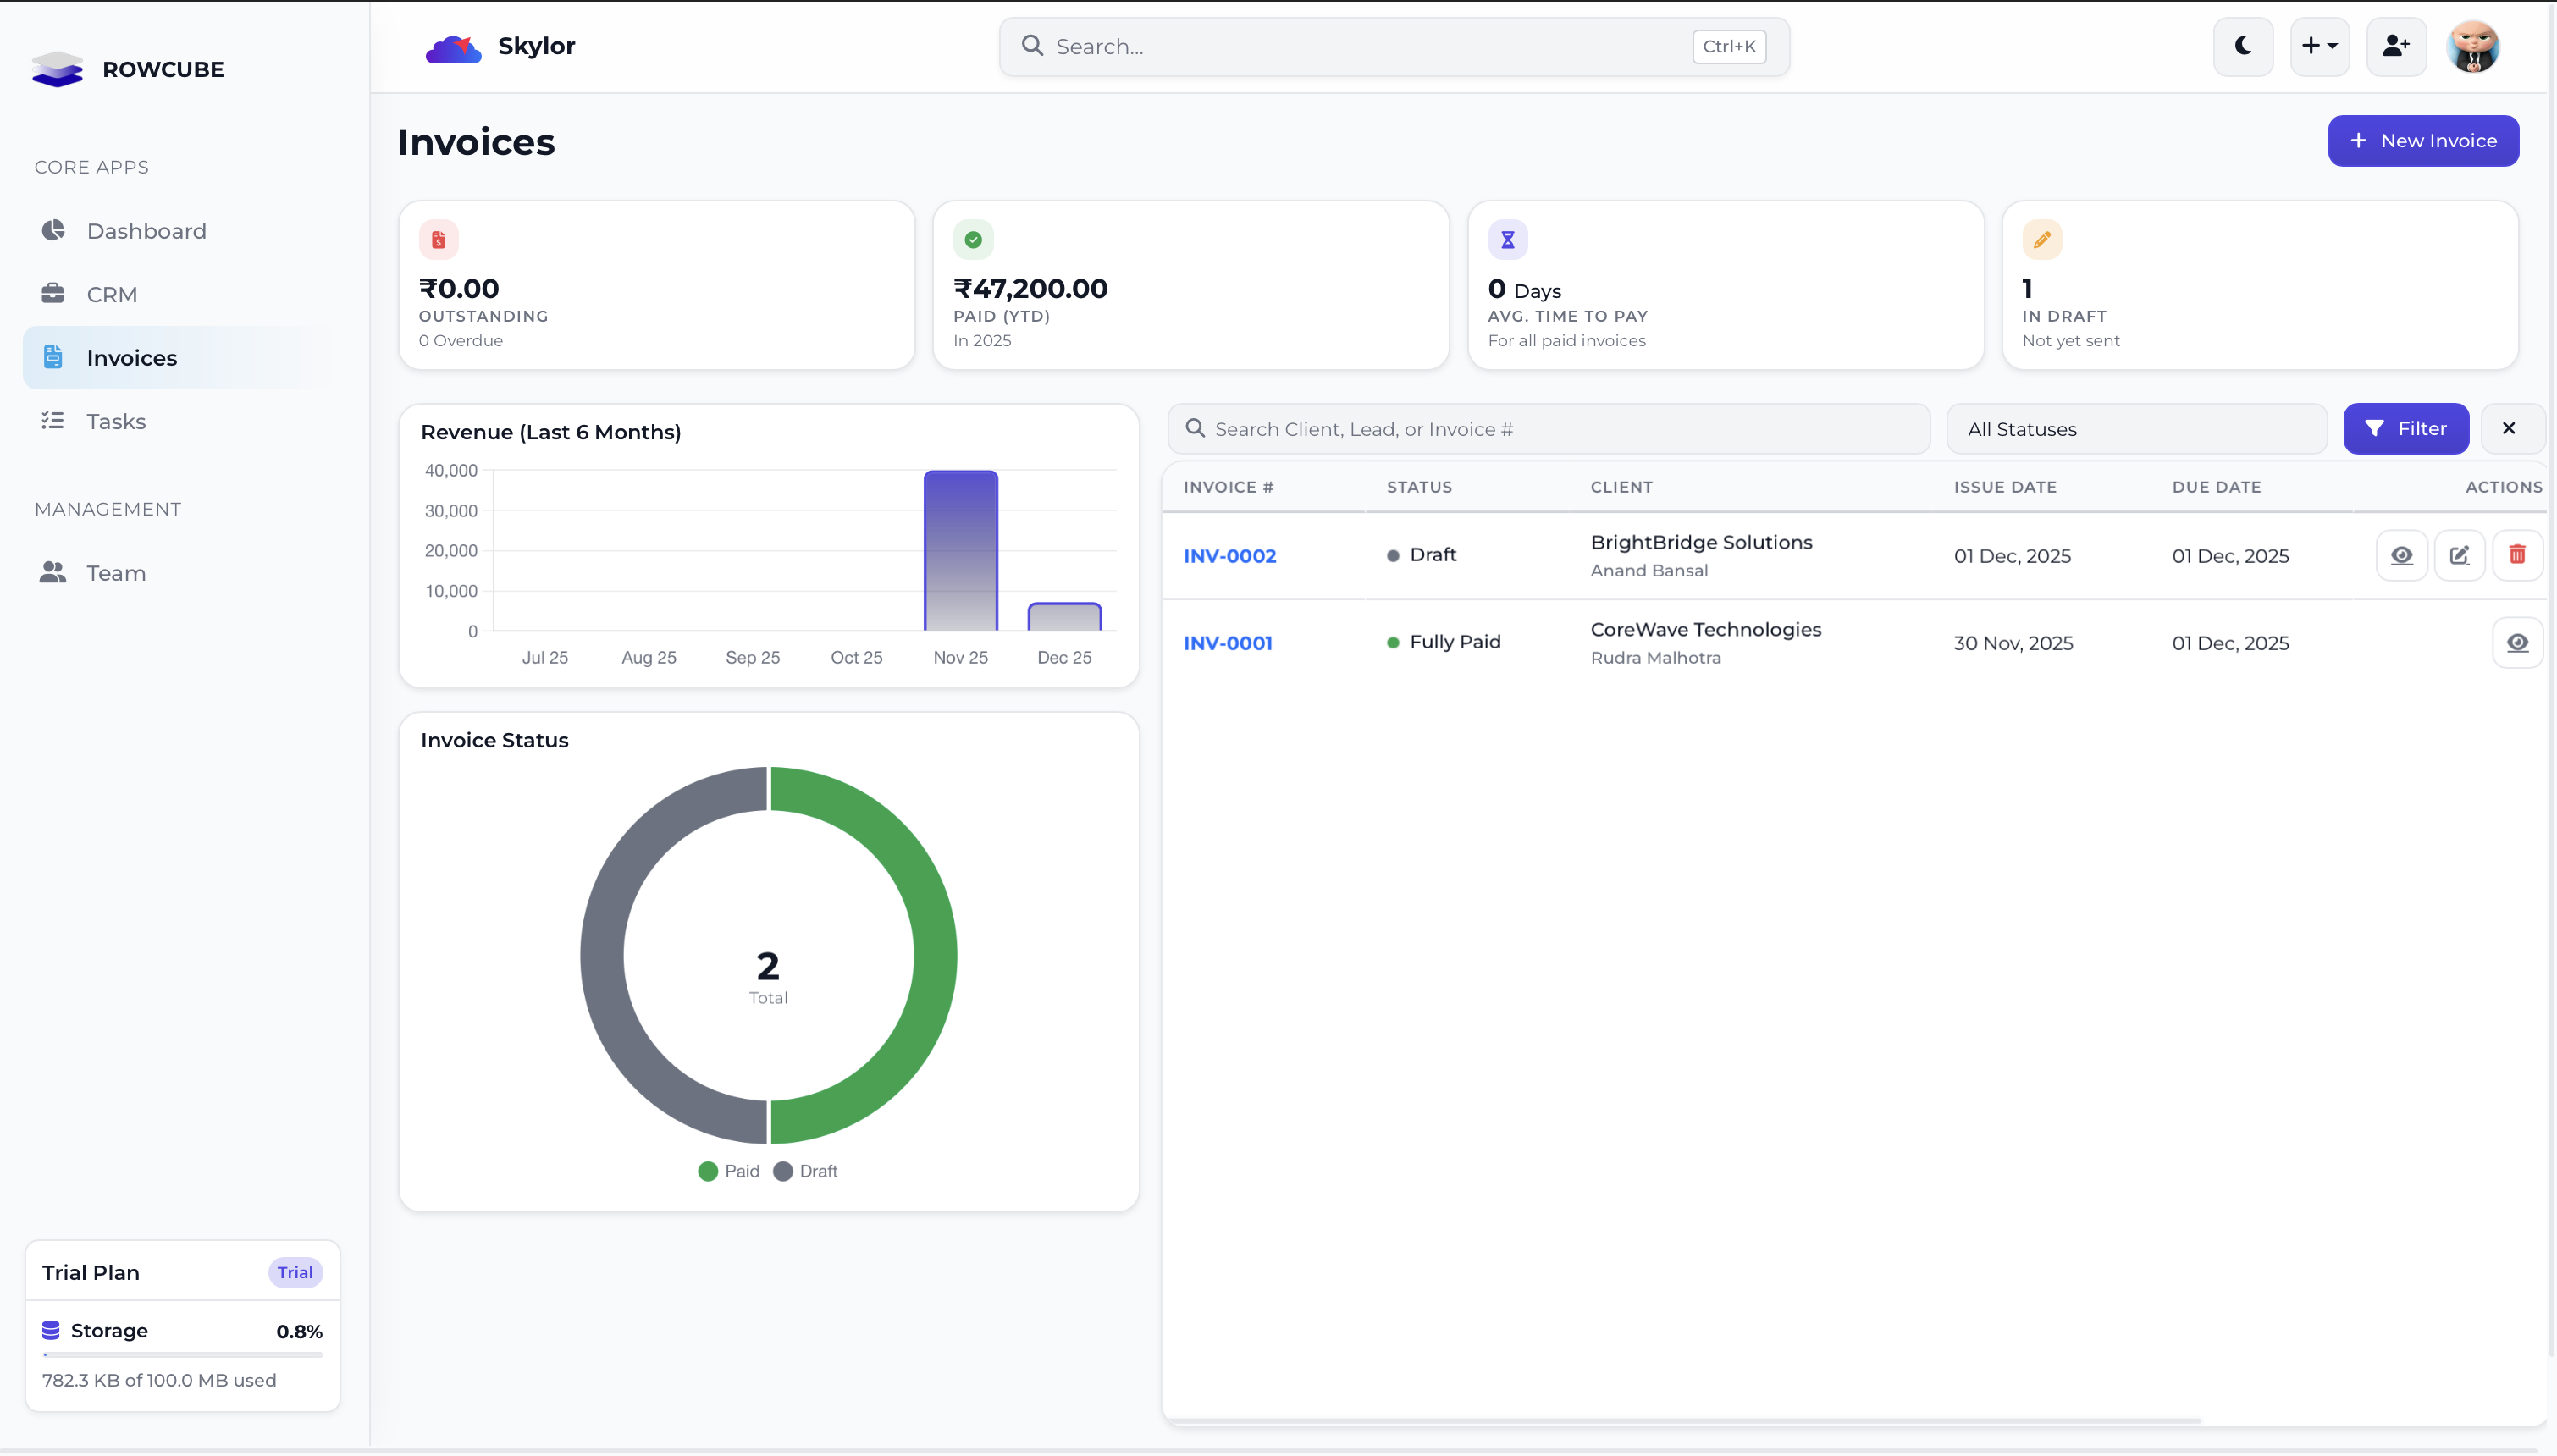Image resolution: width=2557 pixels, height=1456 pixels.
Task: Show preview of INV-0002 via eye icon
Action: [x=2402, y=555]
